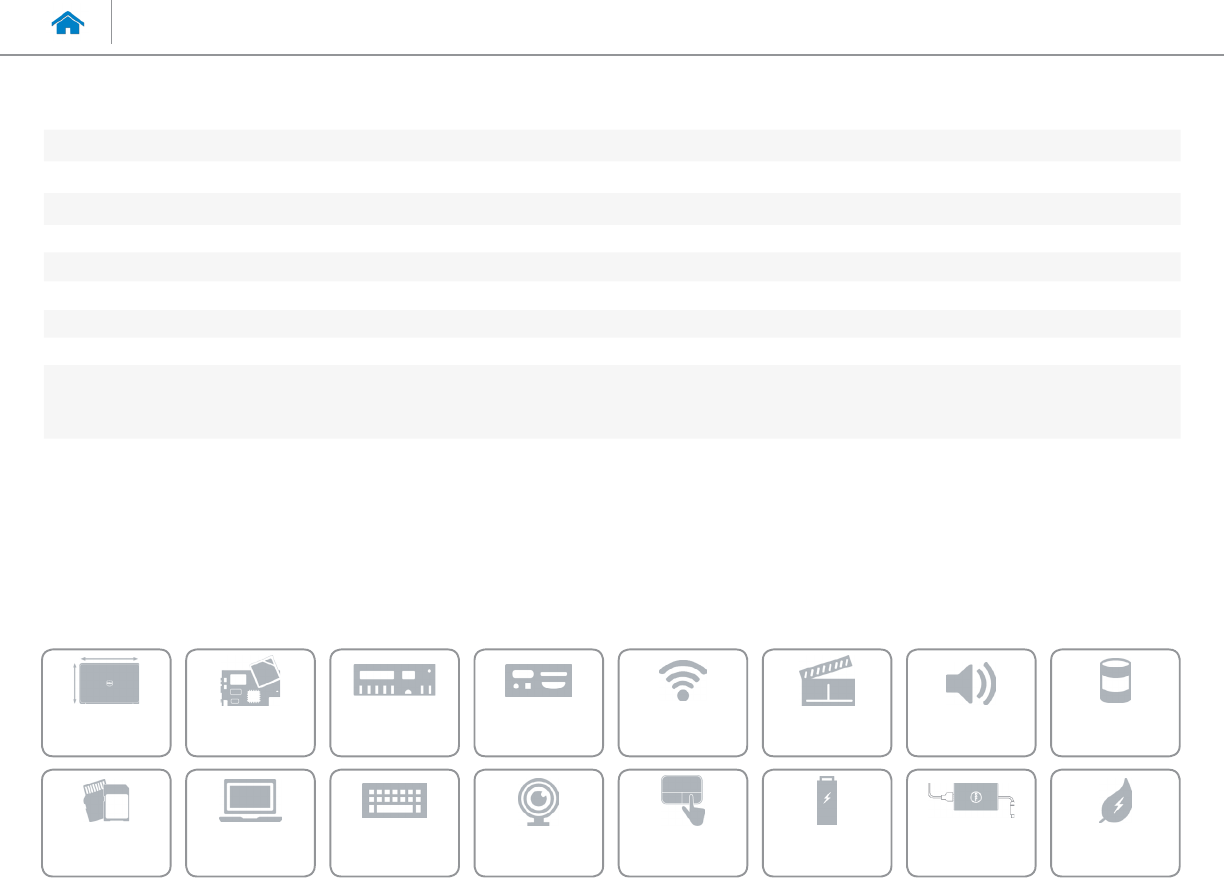This screenshot has width=1224, height=878.
Task: Open the System Information motherboard tile
Action: point(250,702)
